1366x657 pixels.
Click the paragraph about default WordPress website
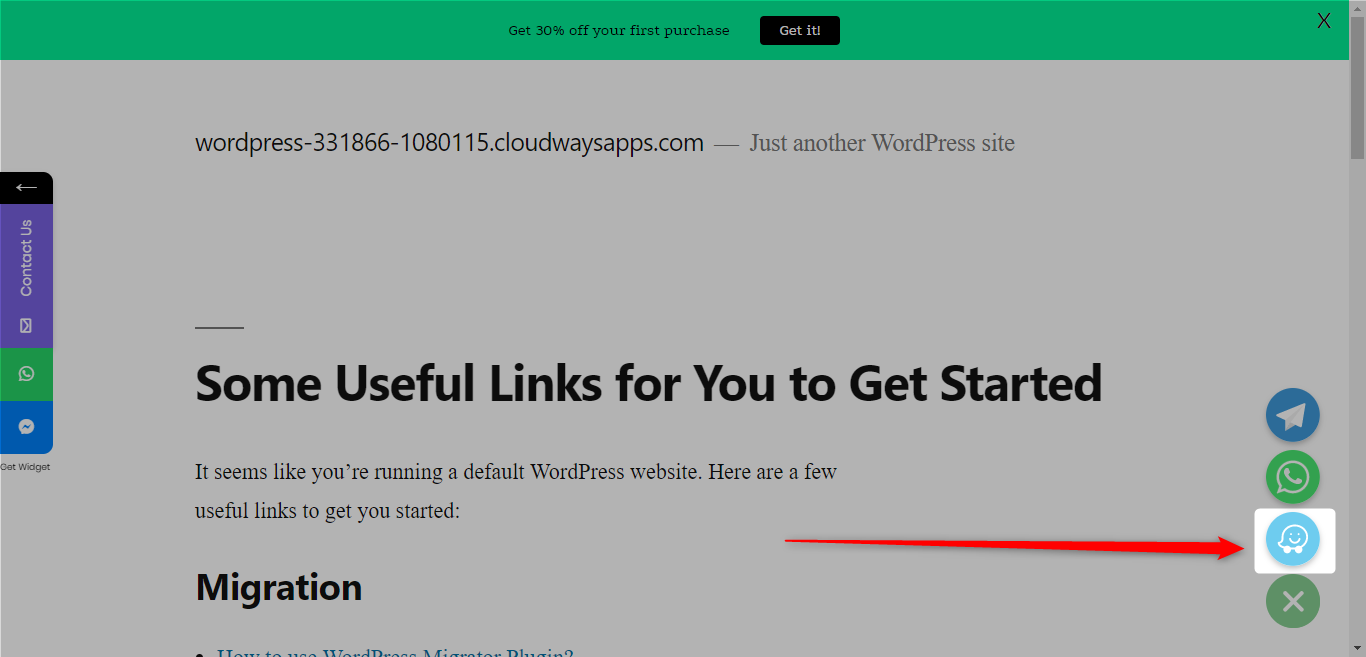click(x=516, y=491)
